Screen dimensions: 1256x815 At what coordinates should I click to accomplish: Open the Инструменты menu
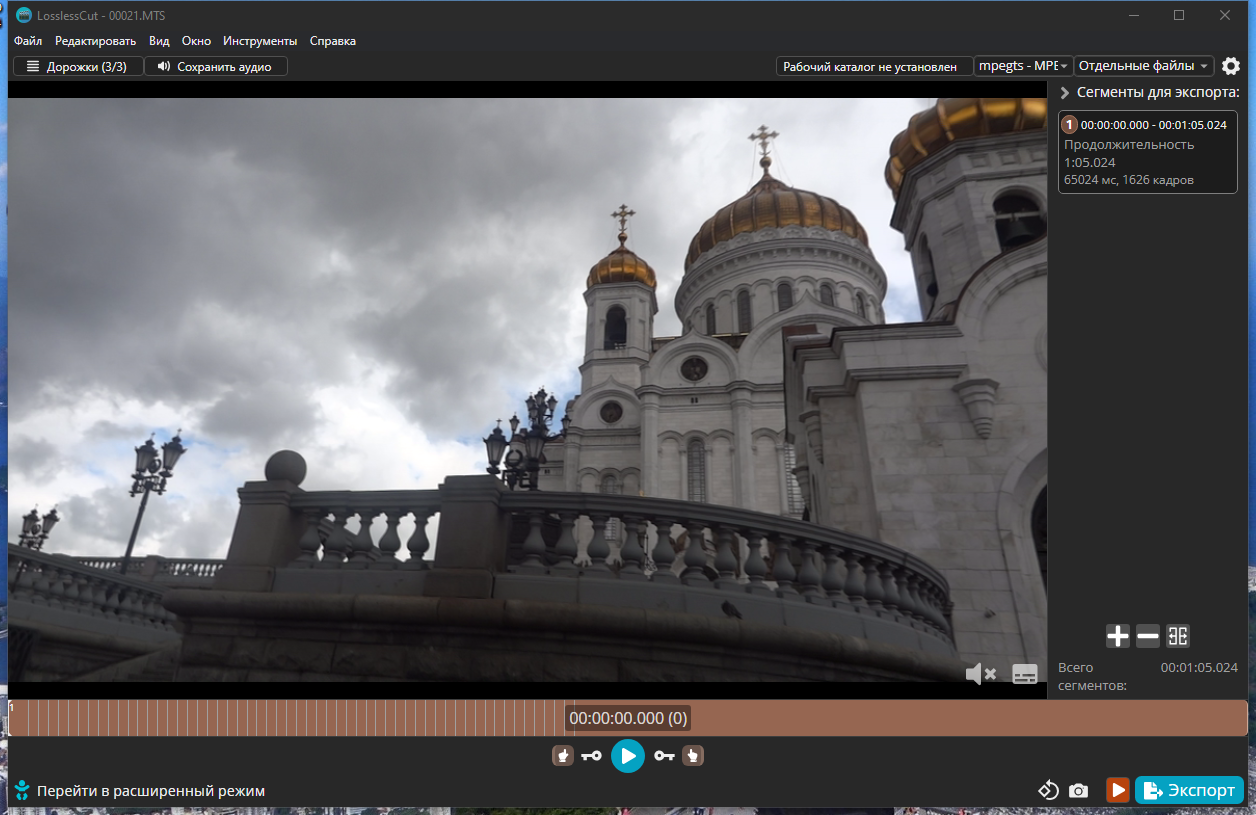[260, 41]
